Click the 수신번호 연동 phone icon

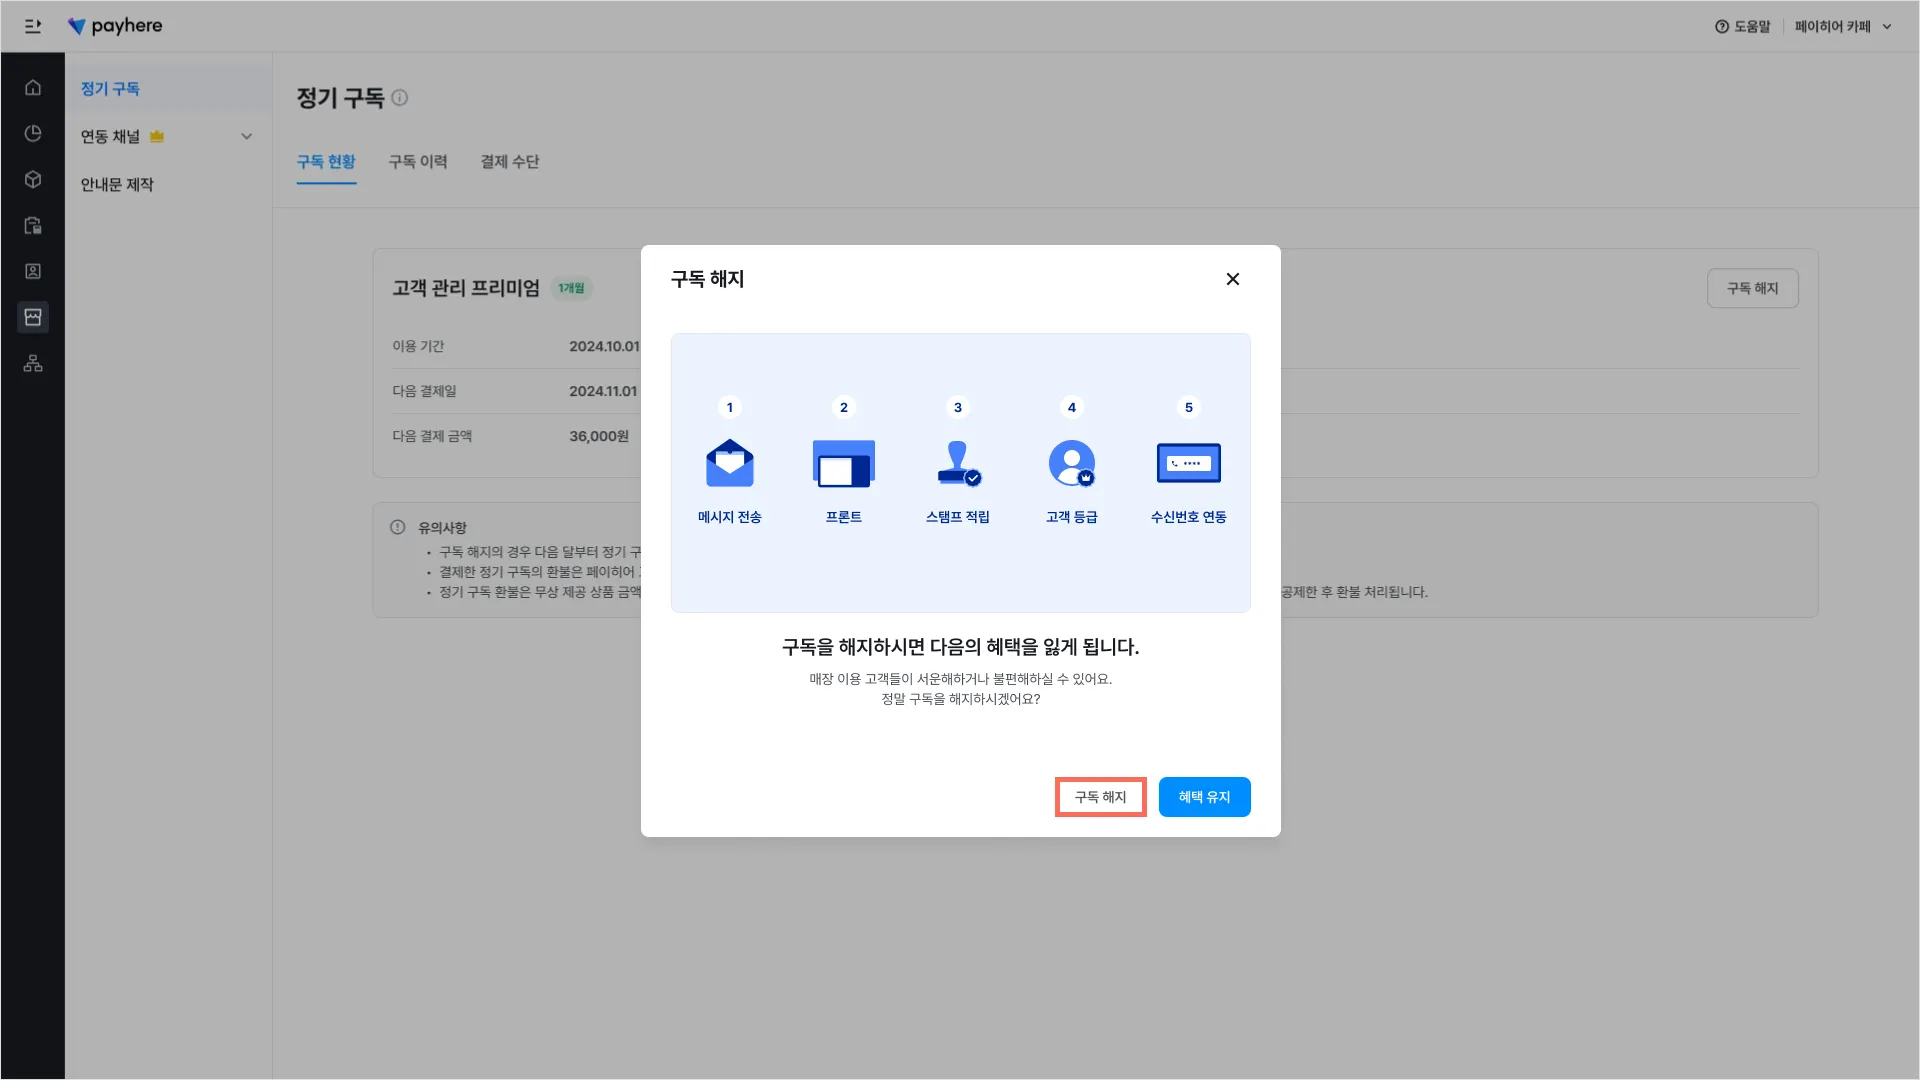[x=1188, y=464]
